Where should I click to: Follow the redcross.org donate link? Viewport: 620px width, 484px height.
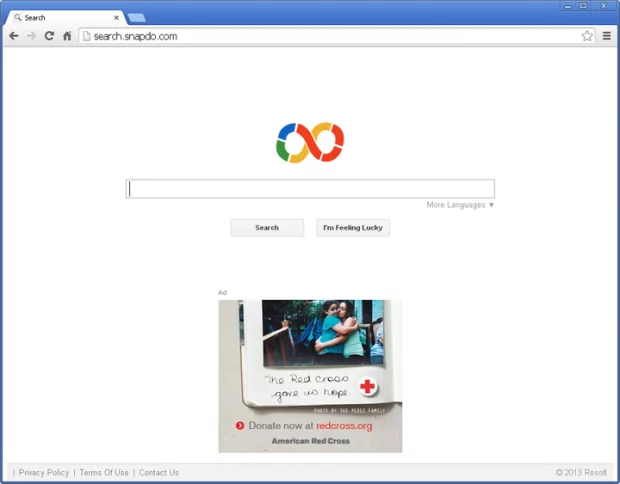(344, 426)
